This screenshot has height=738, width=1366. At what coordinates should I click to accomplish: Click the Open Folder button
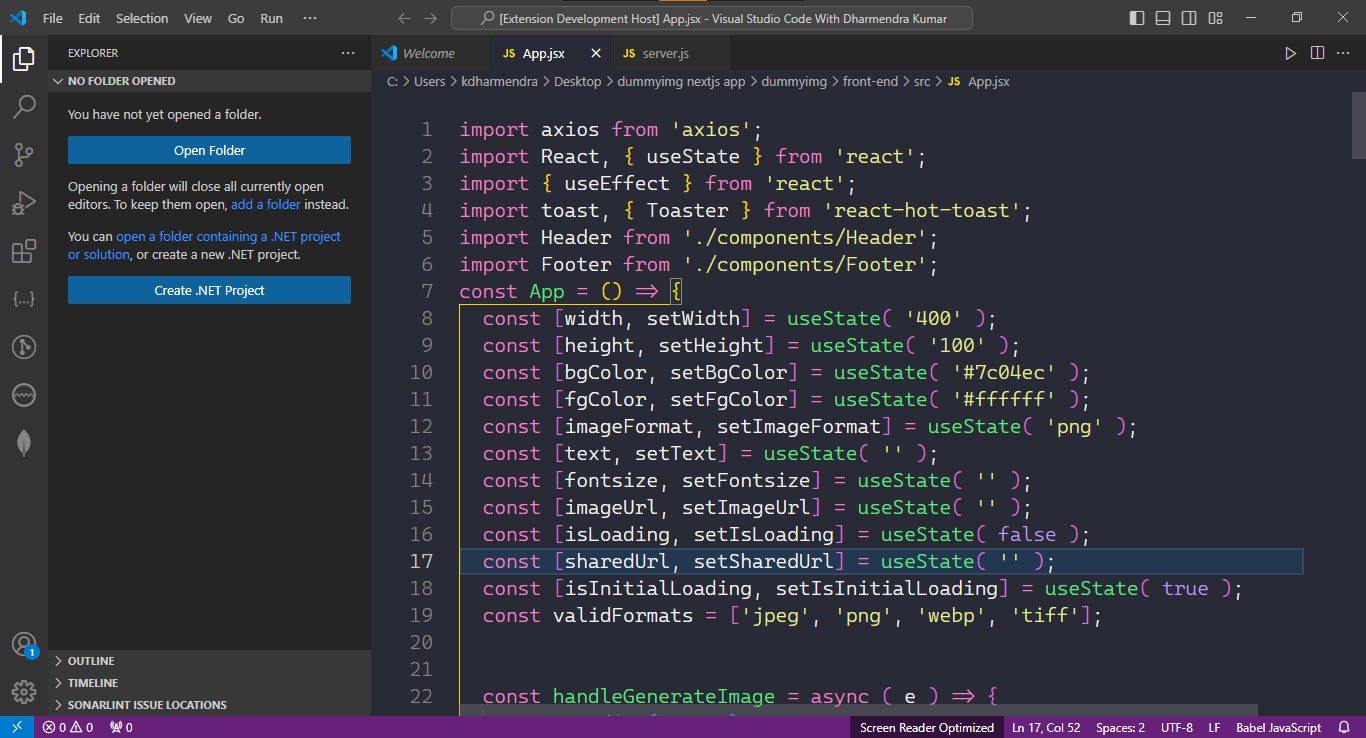point(209,150)
